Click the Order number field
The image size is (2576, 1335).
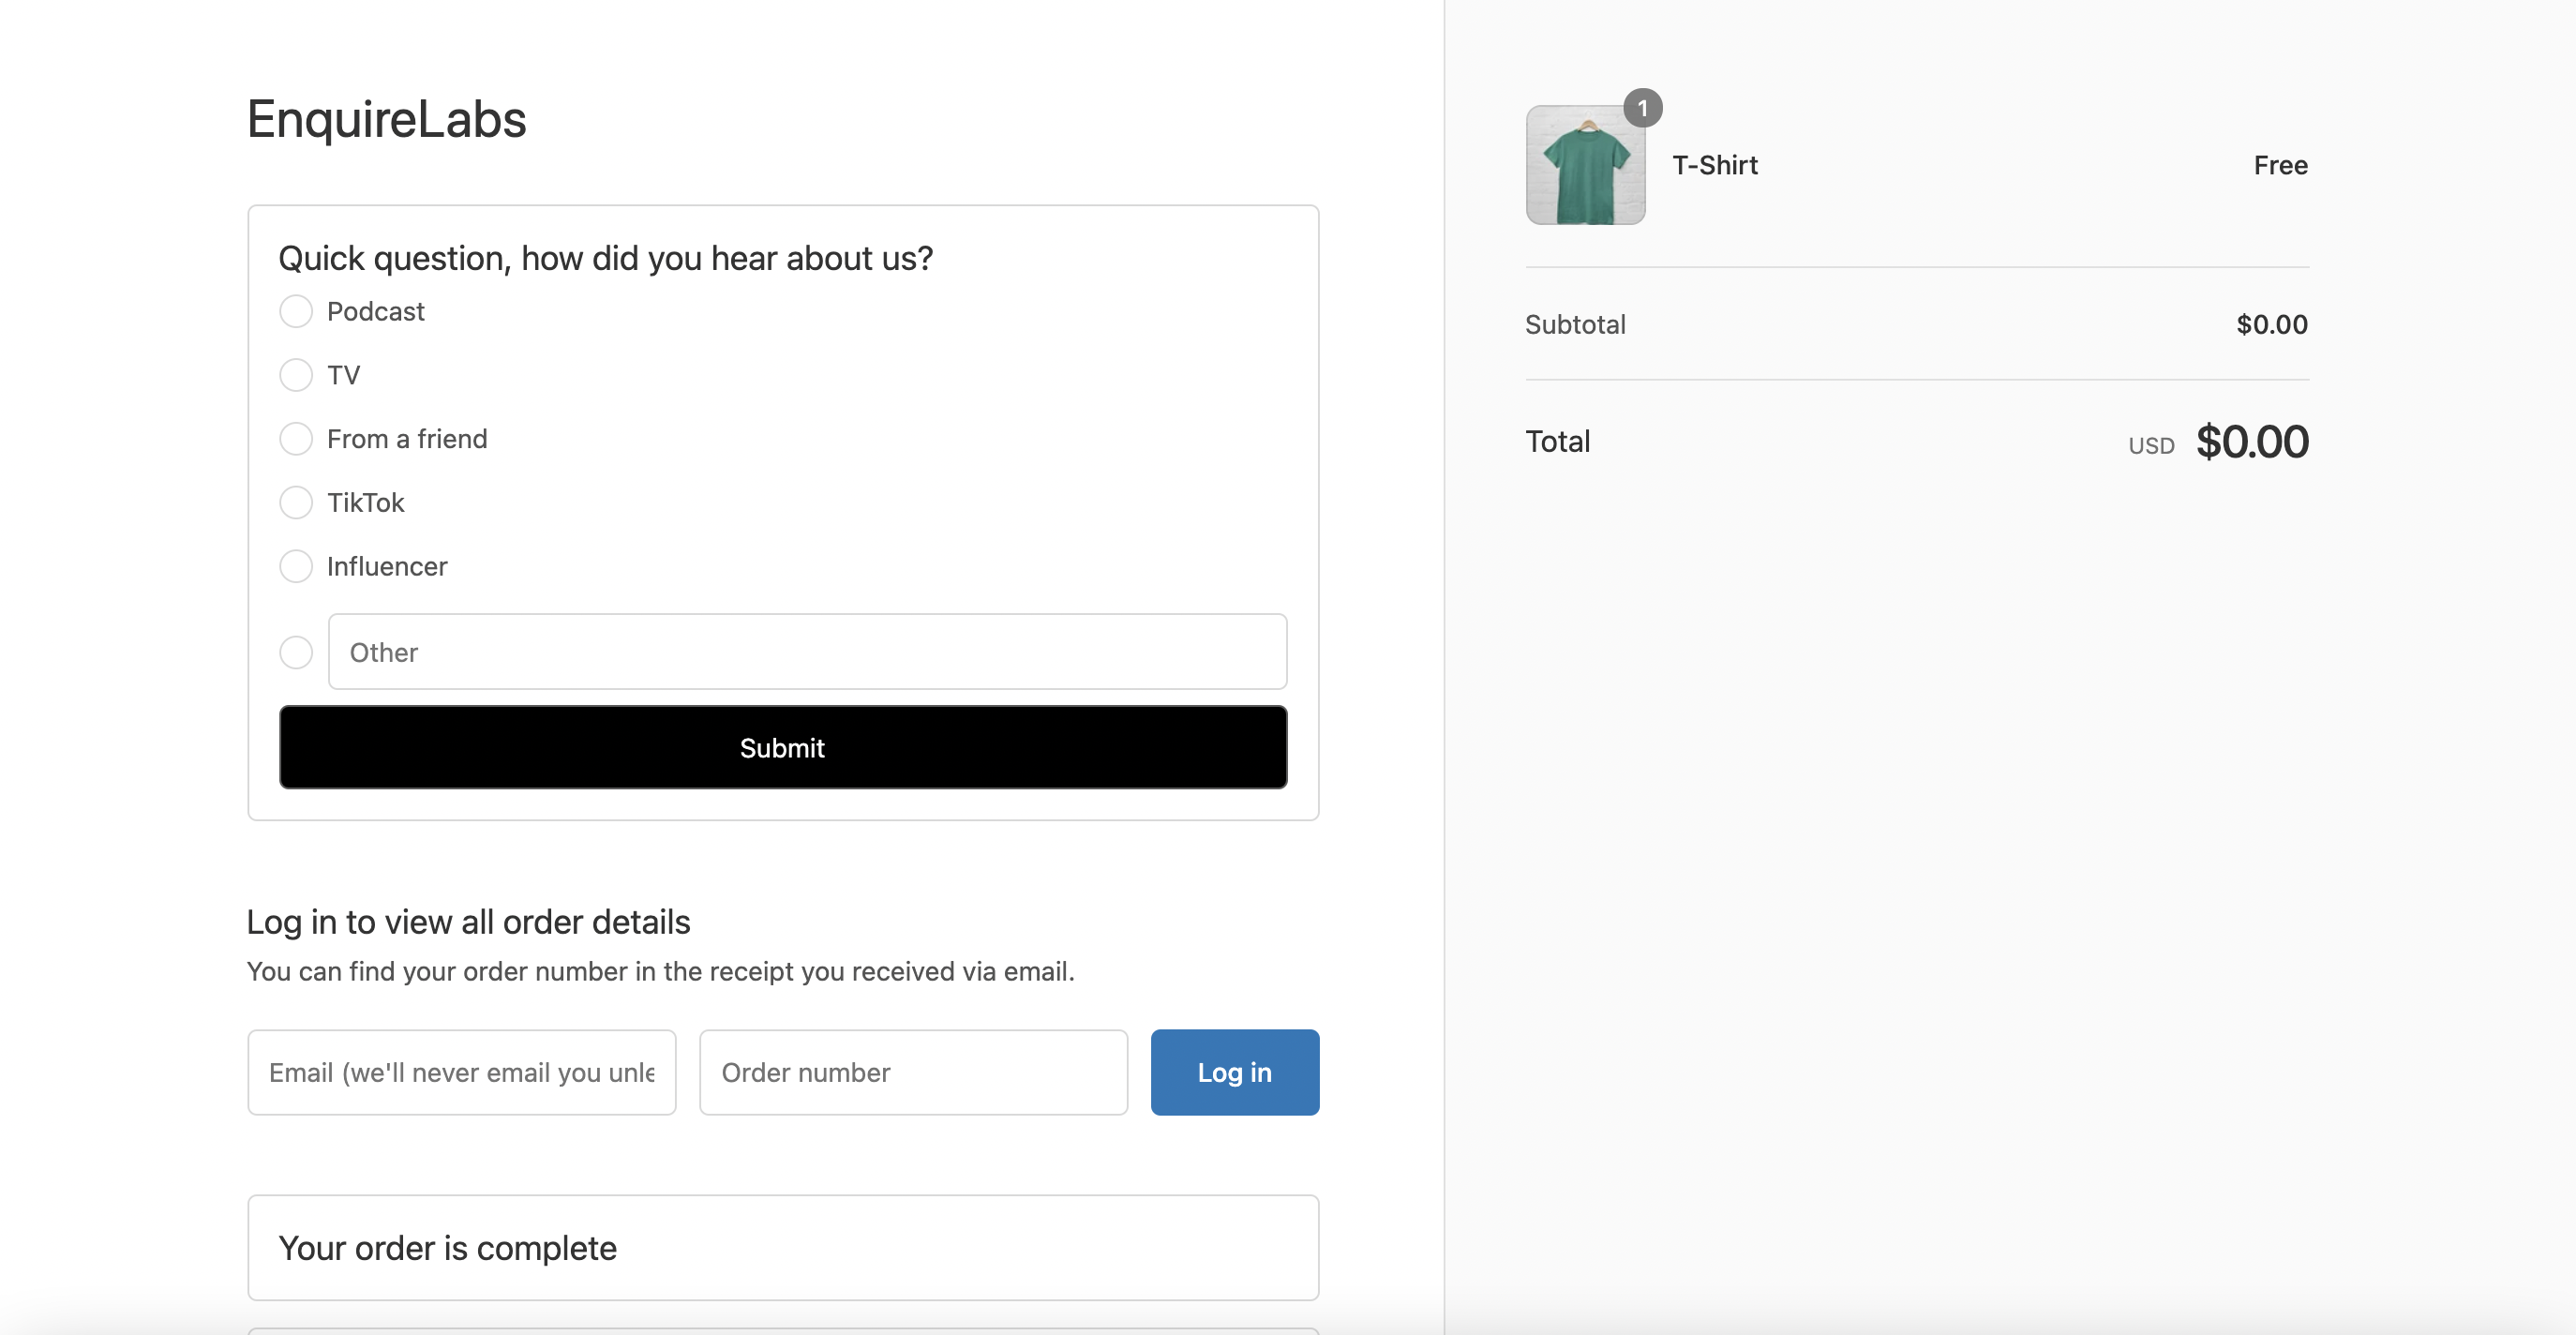coord(912,1072)
